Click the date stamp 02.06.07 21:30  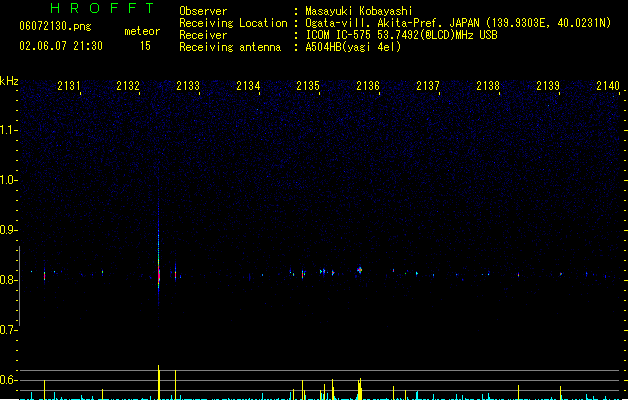61,46
